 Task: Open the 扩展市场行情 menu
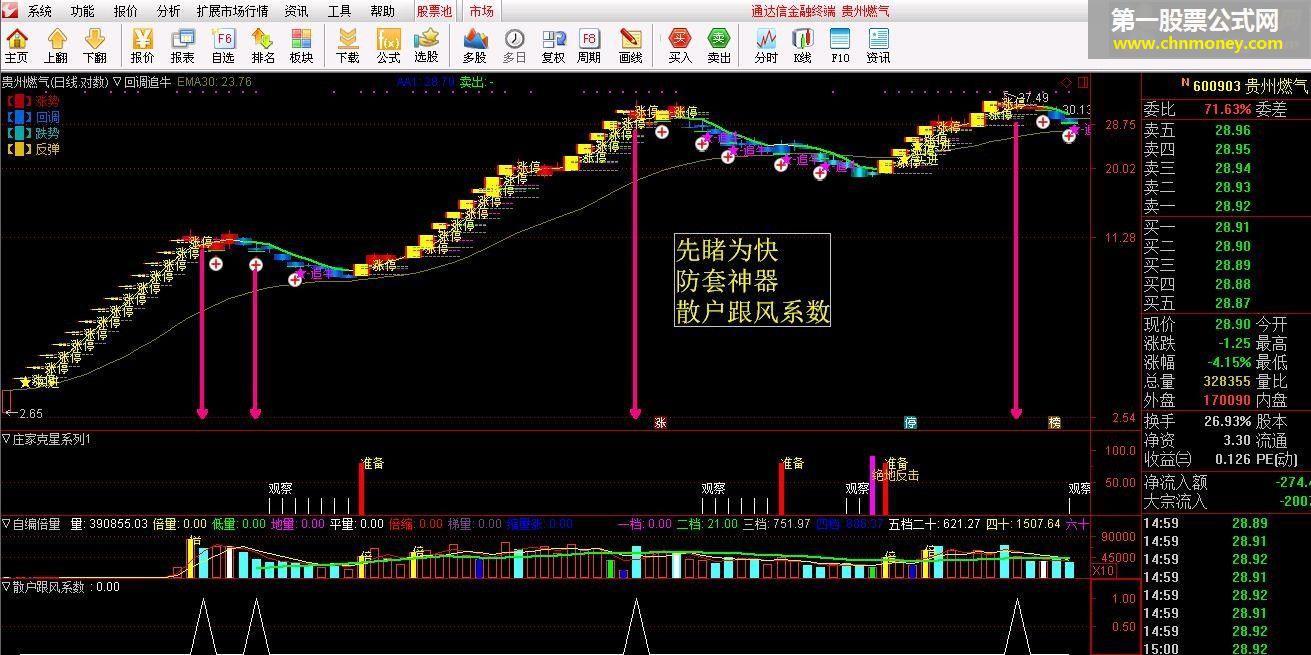click(232, 11)
